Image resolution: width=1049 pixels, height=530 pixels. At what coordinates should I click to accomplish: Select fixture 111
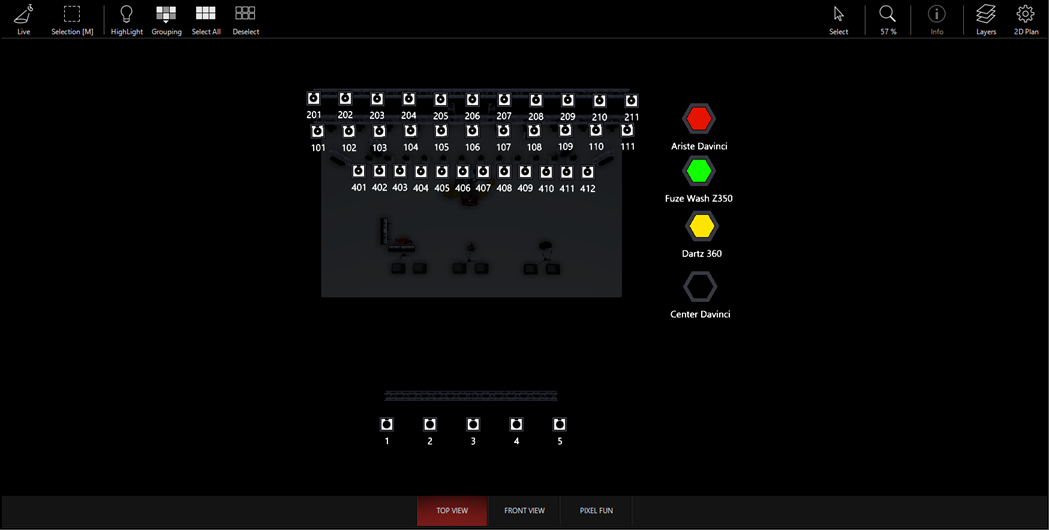tap(627, 130)
